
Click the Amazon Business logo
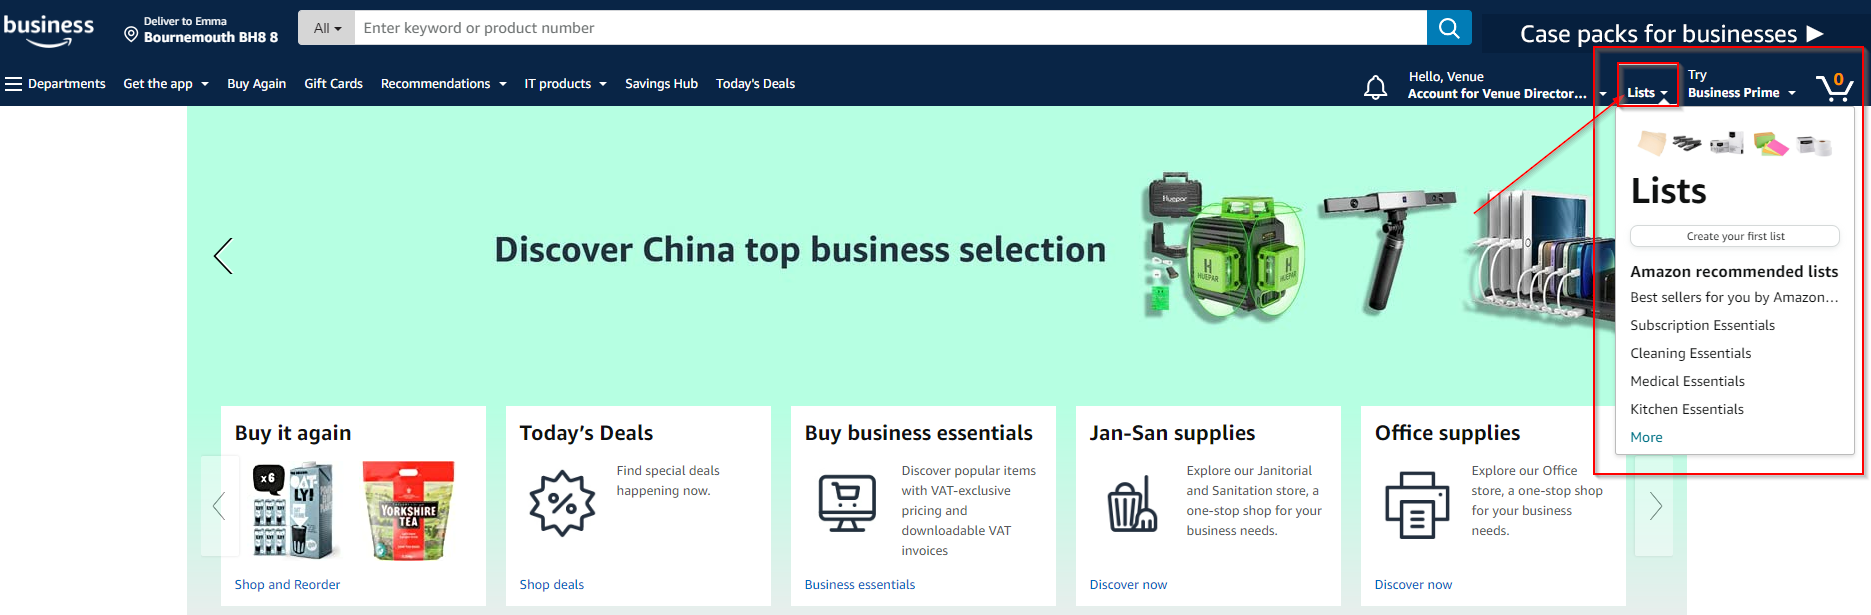click(48, 29)
